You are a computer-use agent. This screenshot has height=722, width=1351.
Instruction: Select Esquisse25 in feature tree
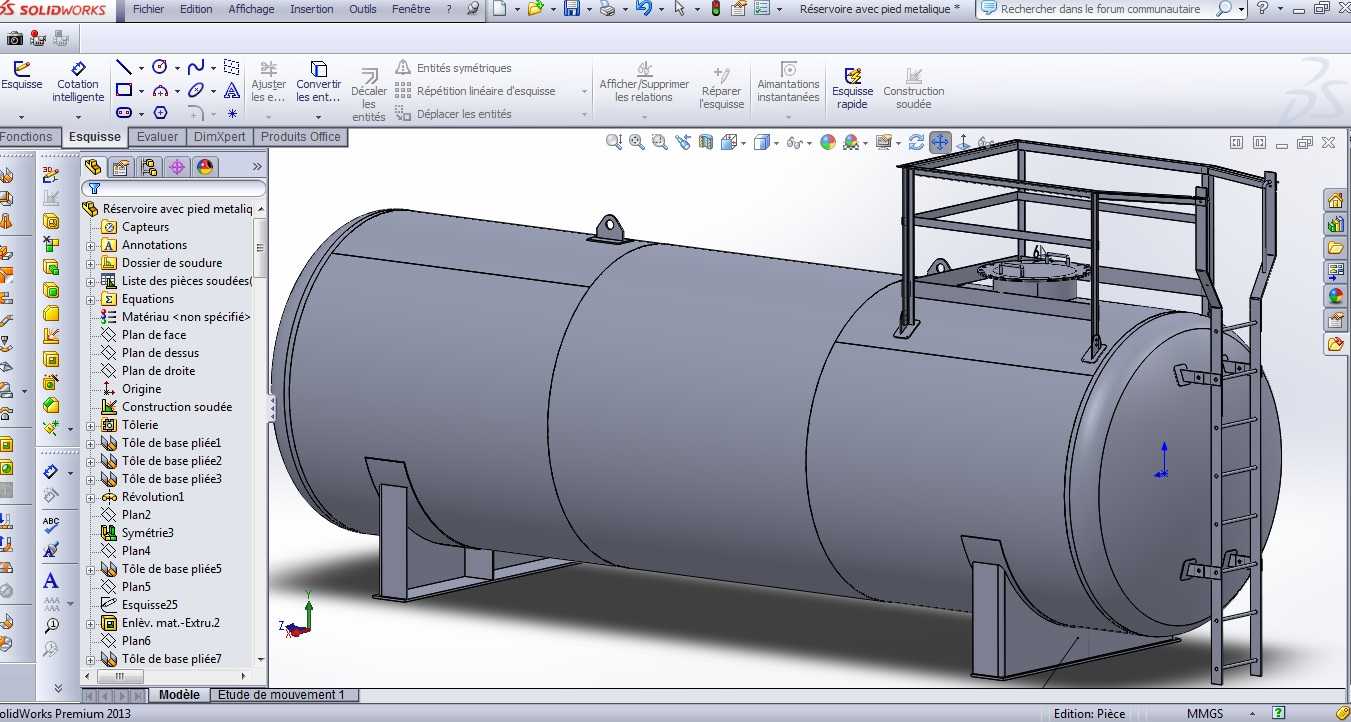[x=150, y=605]
